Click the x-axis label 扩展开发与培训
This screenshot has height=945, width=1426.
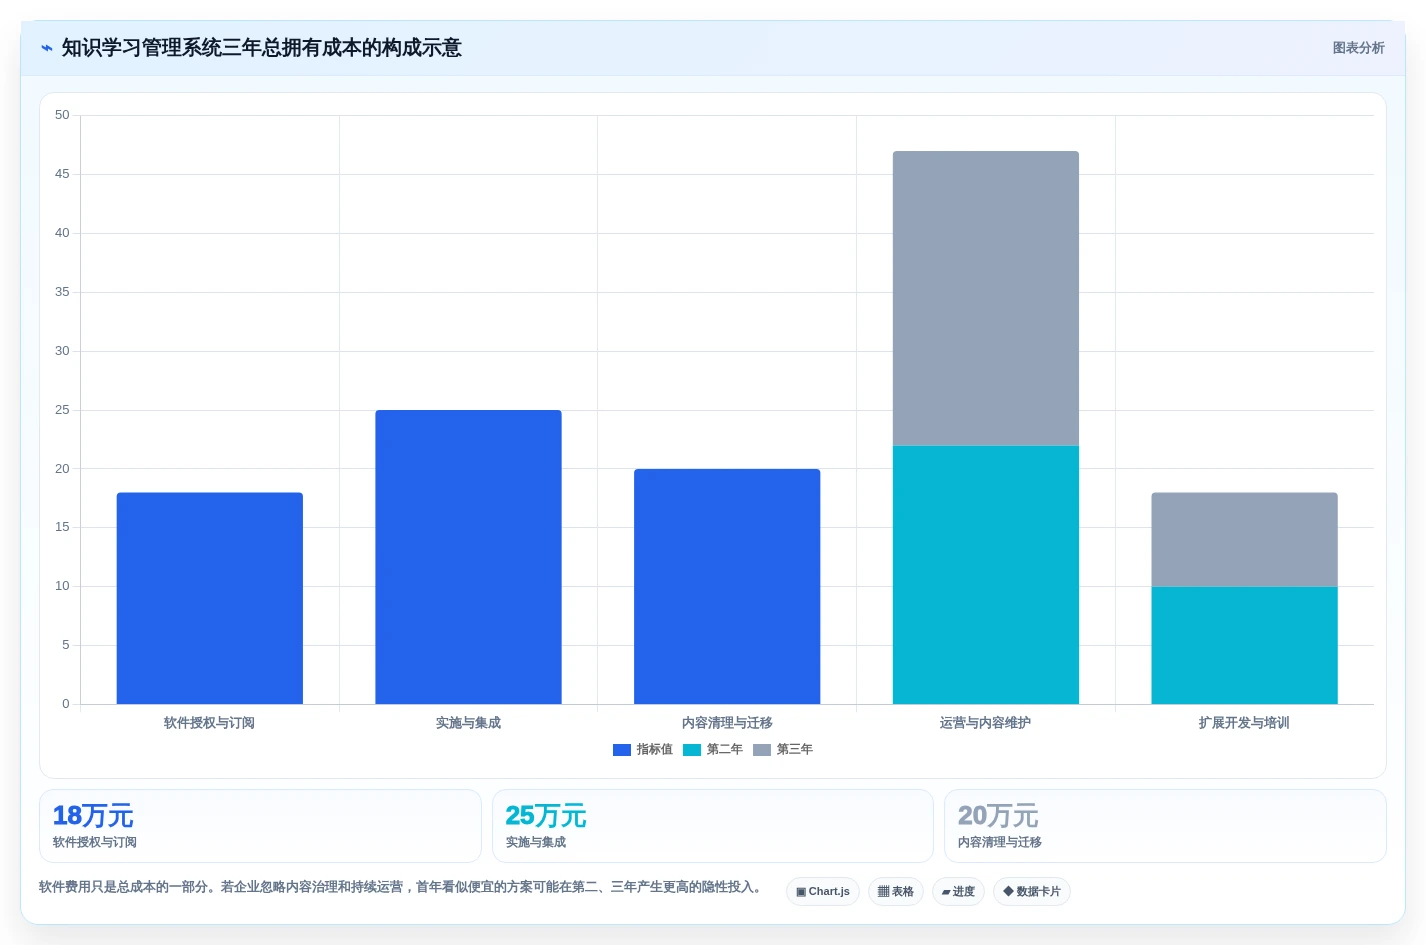(x=1245, y=723)
